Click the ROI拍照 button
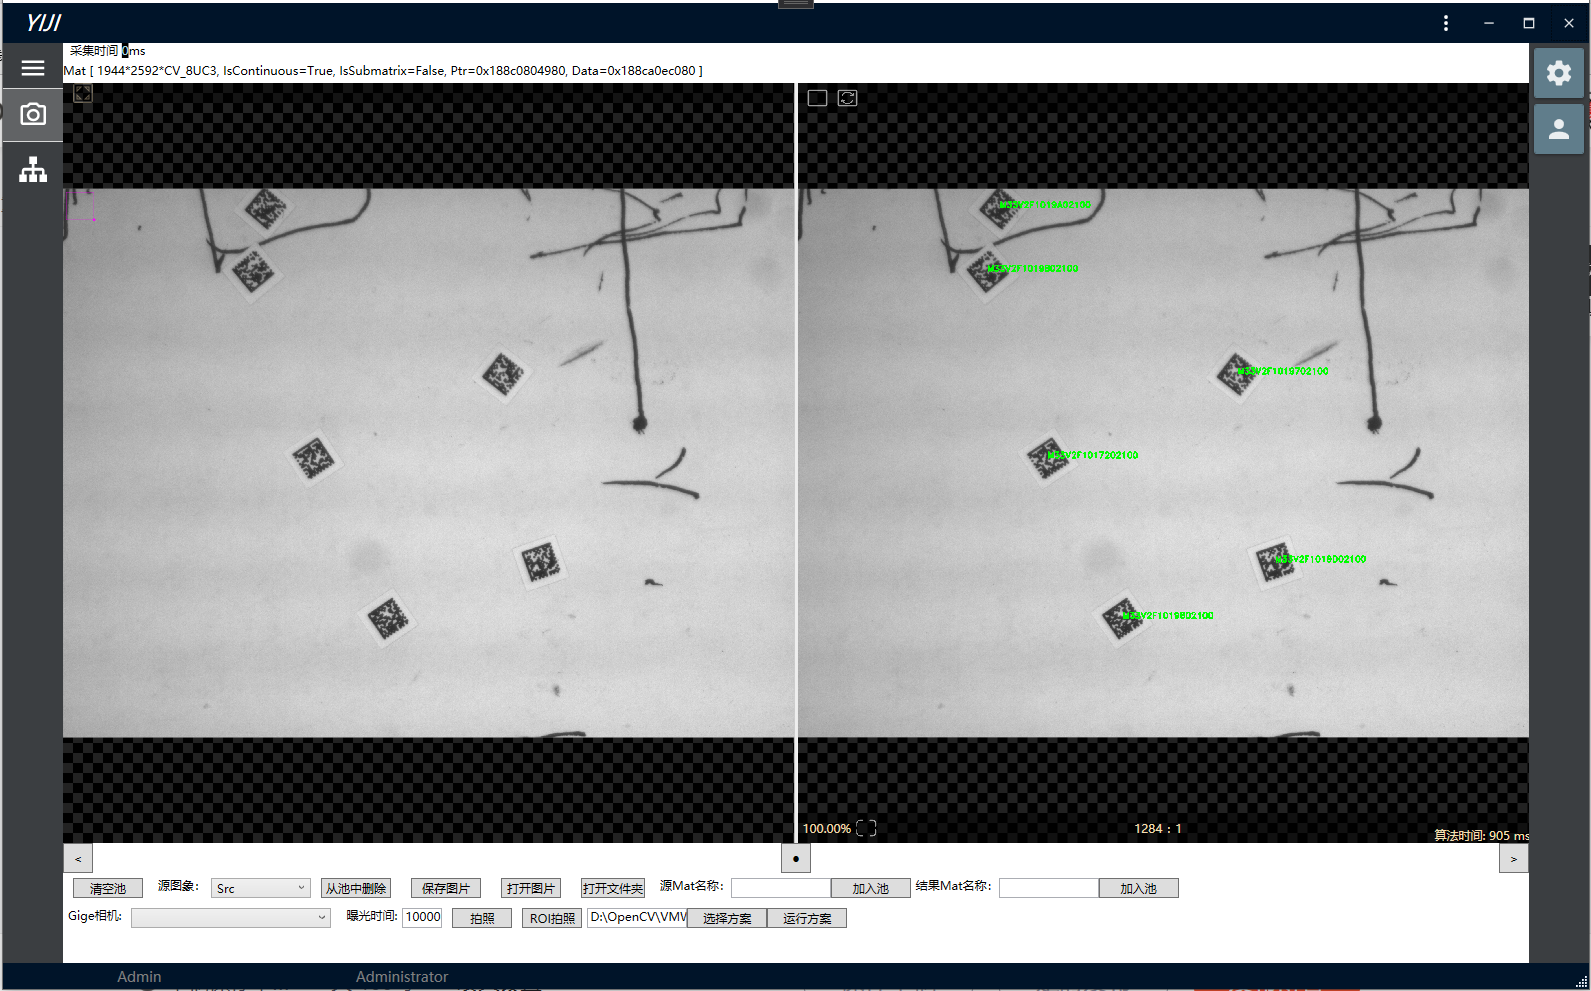1591x991 pixels. pos(552,918)
